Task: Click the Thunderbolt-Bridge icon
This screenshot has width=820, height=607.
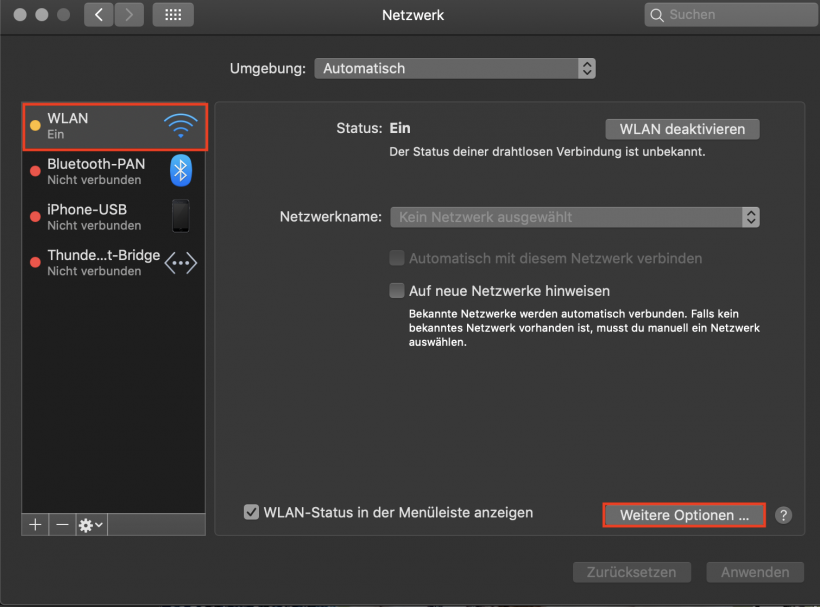Action: 180,262
